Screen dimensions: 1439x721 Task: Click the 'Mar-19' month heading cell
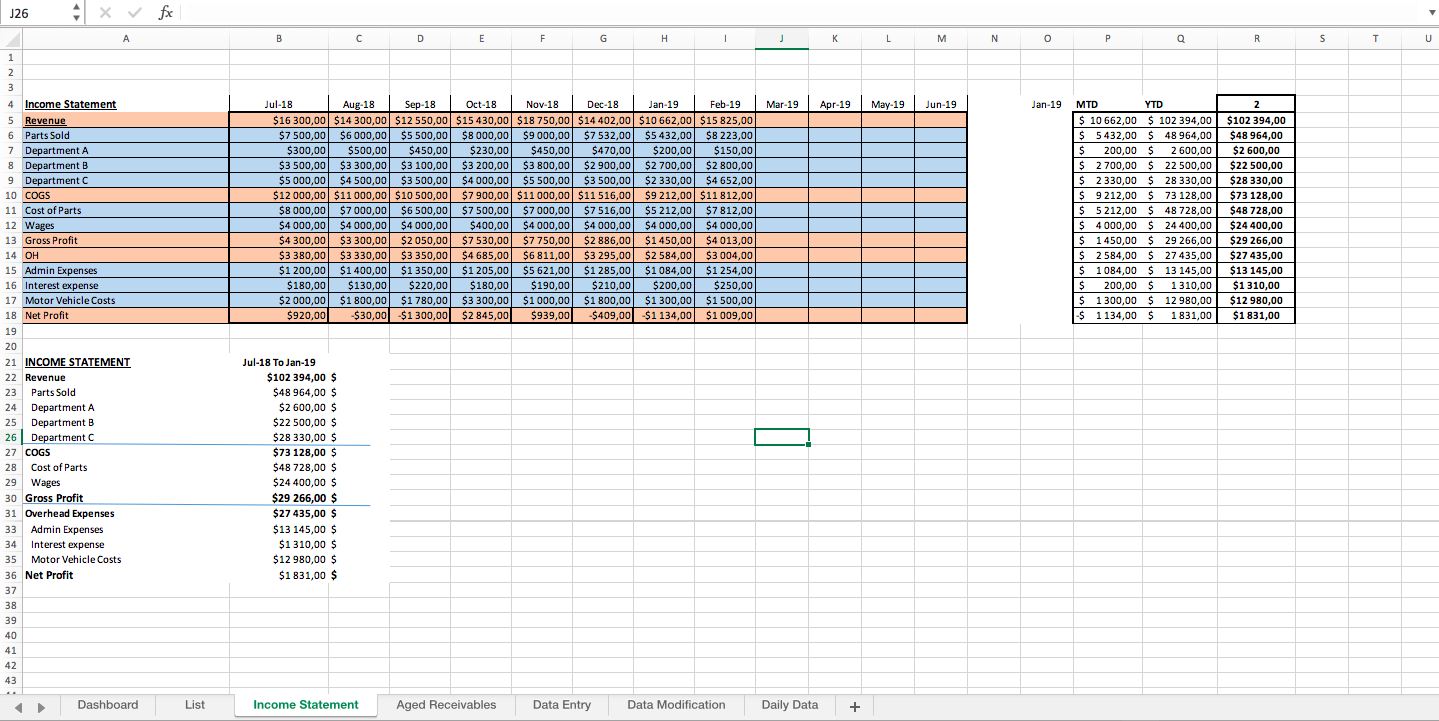pyautogui.click(x=782, y=104)
